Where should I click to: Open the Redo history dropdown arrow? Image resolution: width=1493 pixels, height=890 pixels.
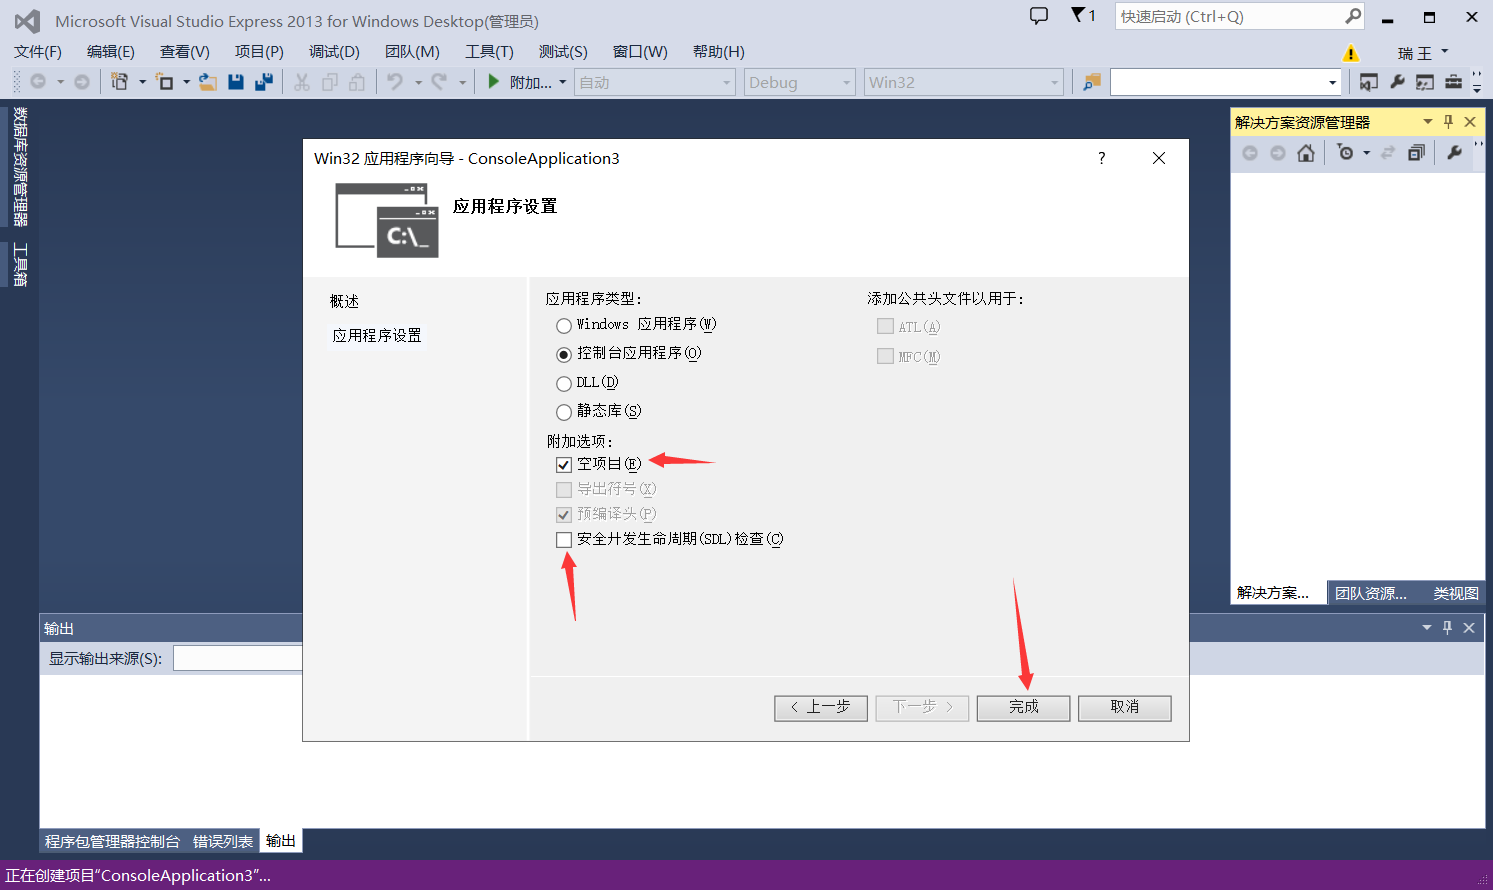click(x=462, y=82)
